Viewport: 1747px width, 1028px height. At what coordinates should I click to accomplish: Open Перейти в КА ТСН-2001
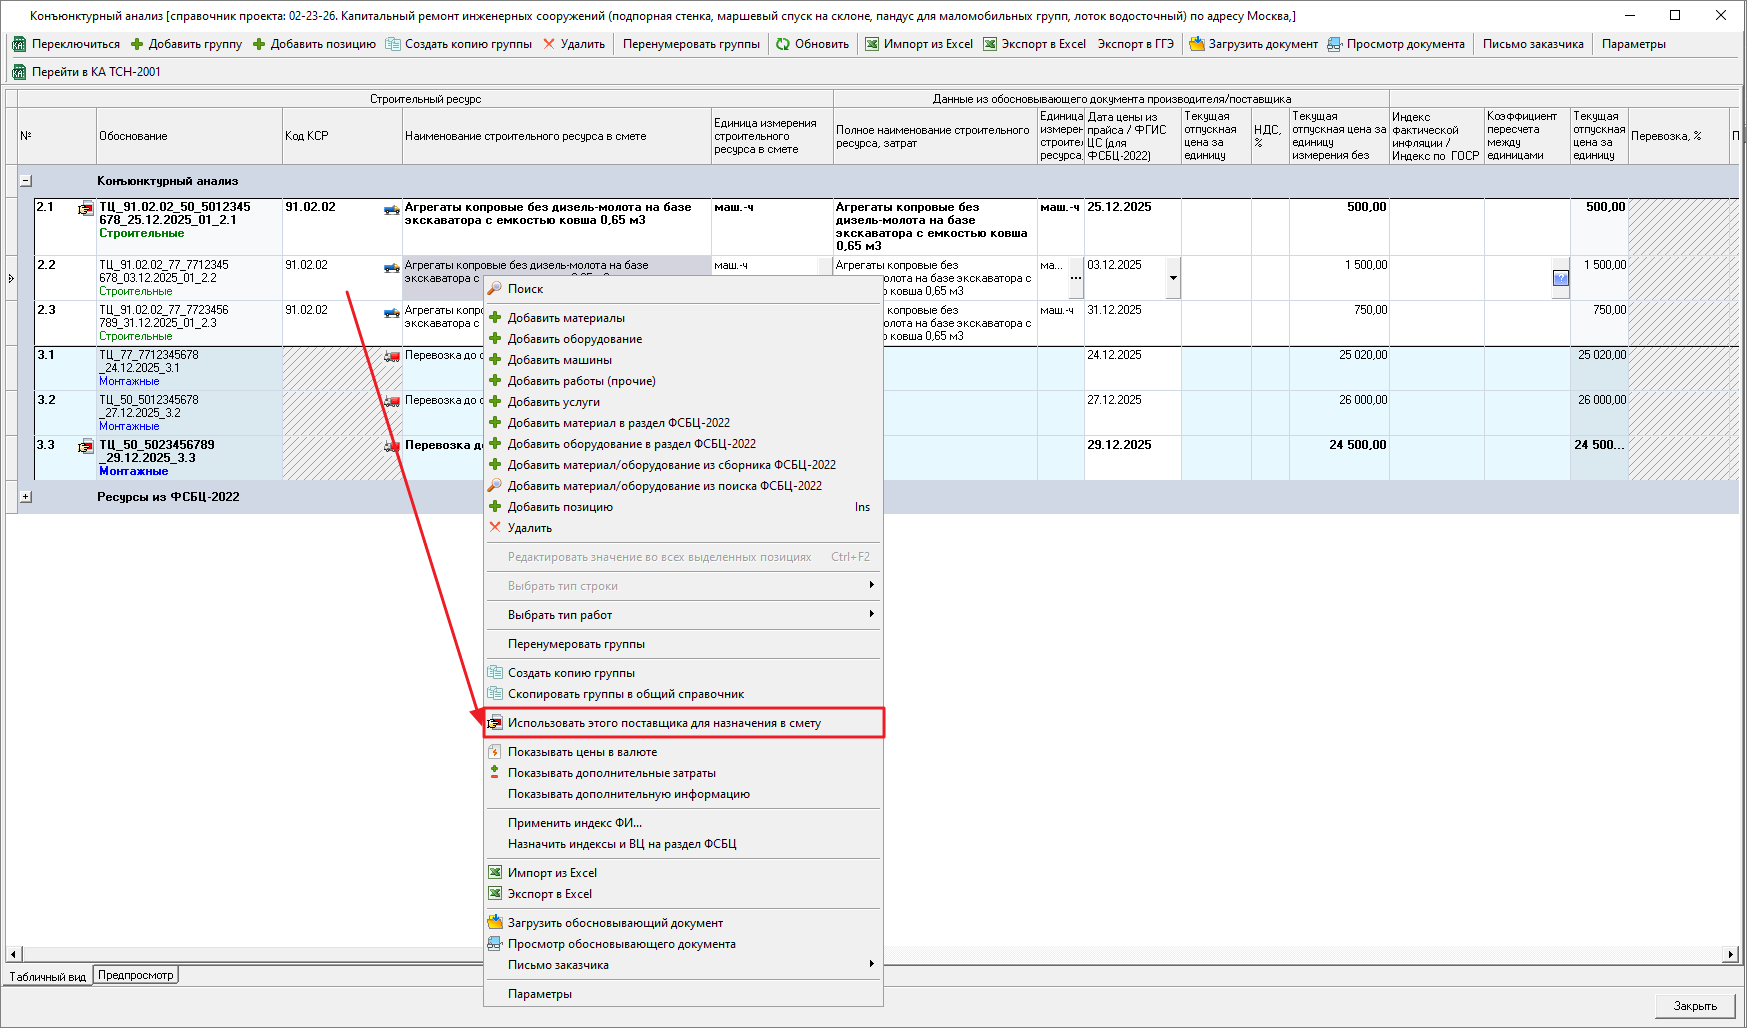coord(86,72)
